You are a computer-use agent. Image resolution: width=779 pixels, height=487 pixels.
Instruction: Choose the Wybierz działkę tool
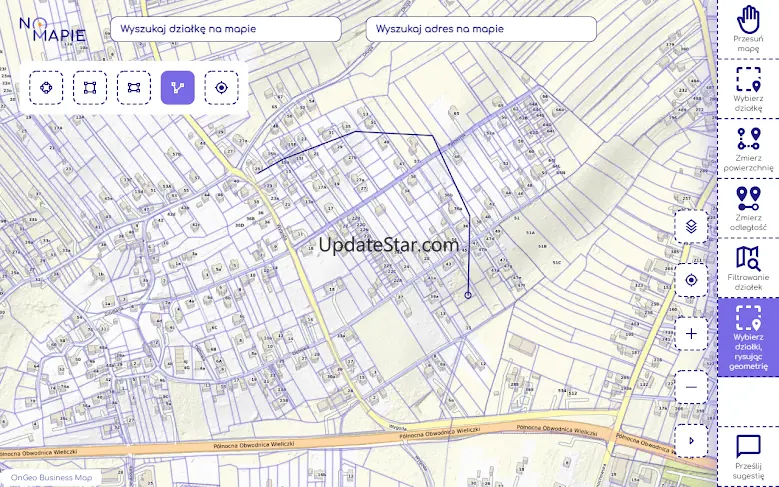[x=748, y=89]
